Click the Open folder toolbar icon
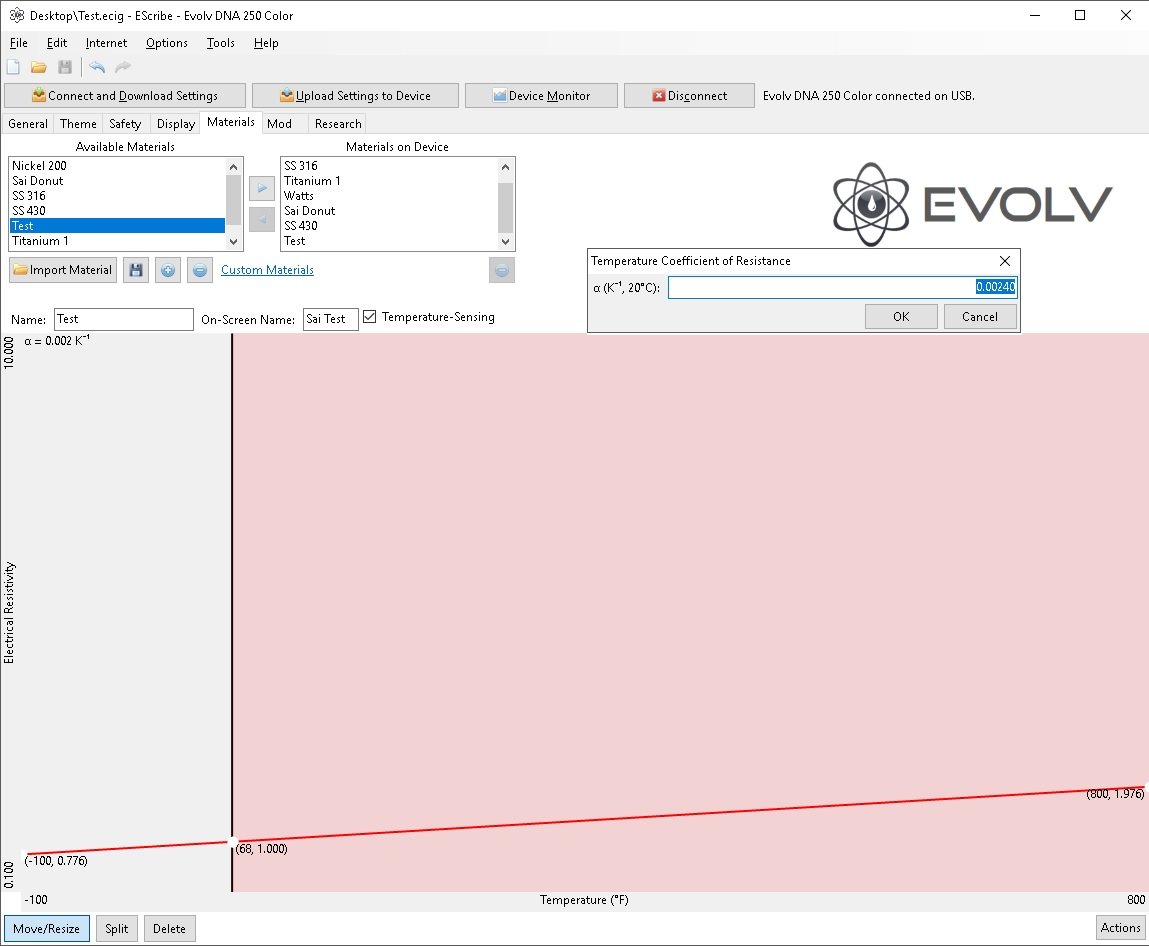The width and height of the screenshot is (1149, 946). 39,67
